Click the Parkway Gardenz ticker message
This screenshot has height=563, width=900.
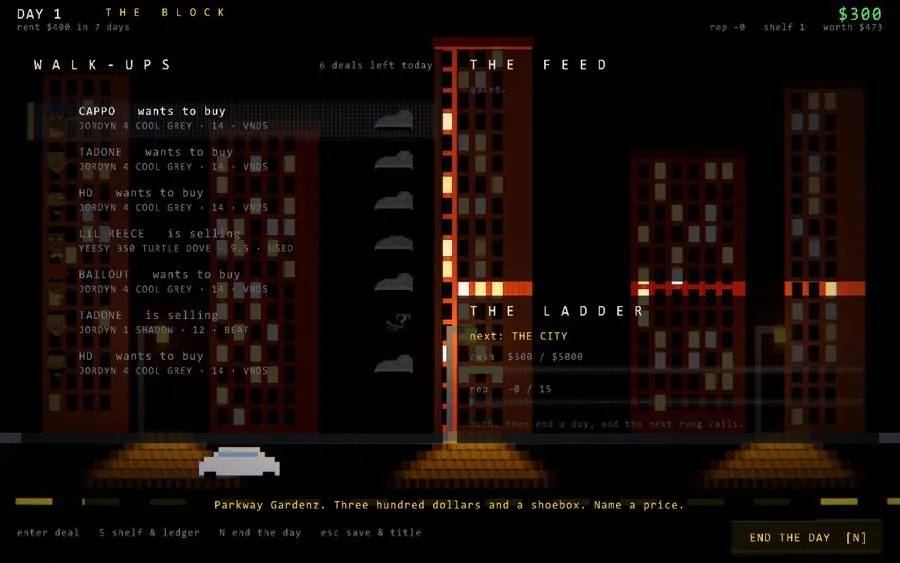449,505
